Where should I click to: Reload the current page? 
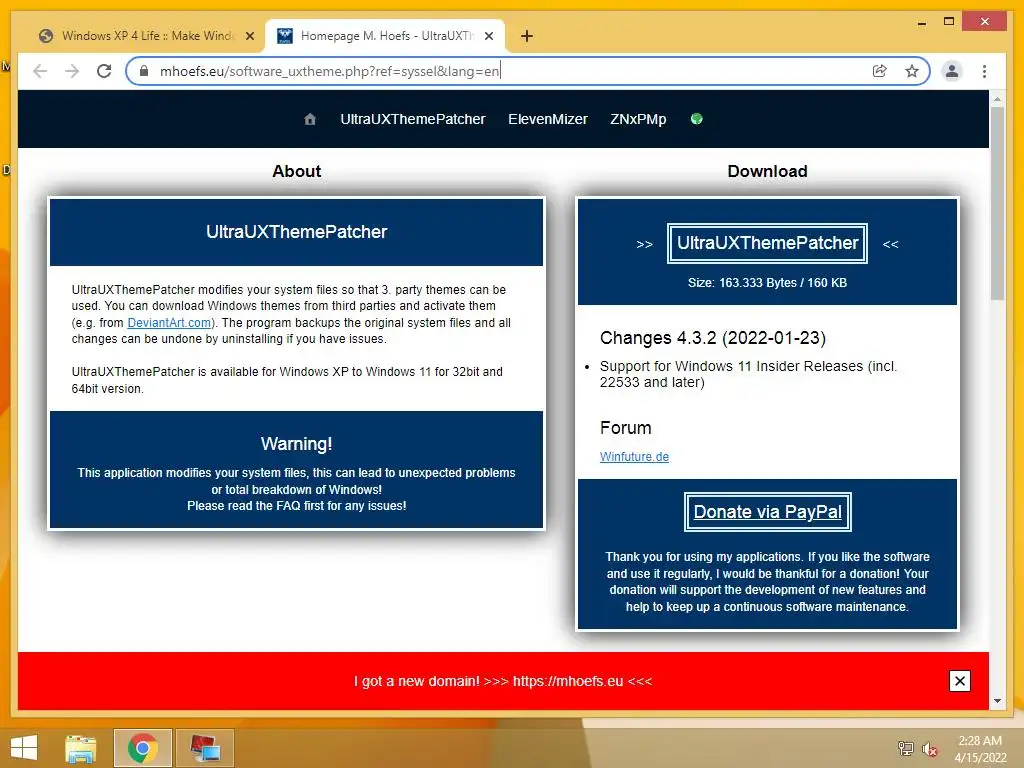tap(104, 71)
